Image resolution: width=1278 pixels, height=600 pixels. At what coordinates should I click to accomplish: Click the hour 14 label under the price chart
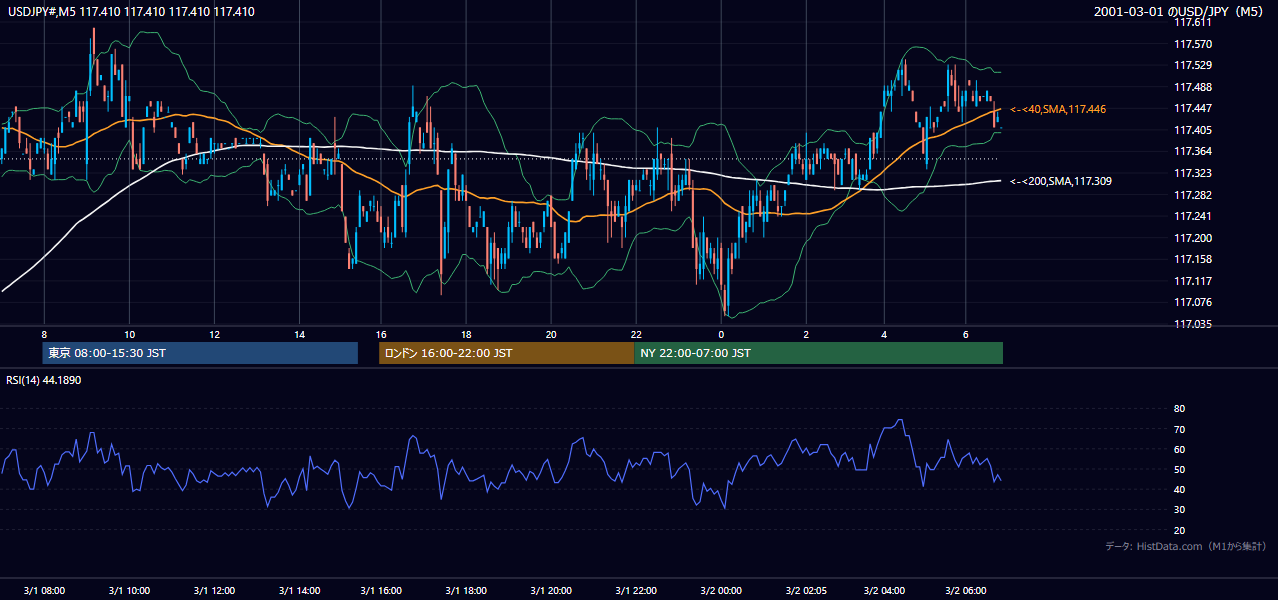tap(298, 334)
